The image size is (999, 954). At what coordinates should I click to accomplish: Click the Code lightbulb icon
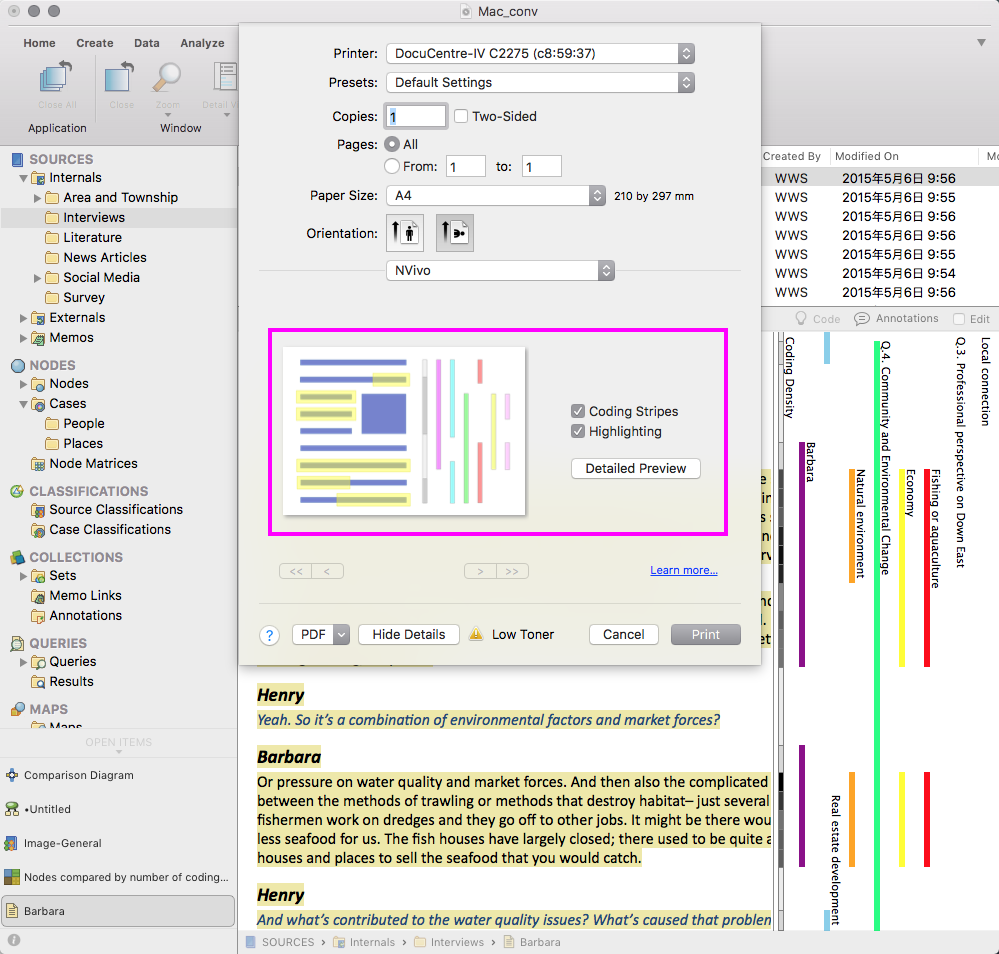(801, 319)
